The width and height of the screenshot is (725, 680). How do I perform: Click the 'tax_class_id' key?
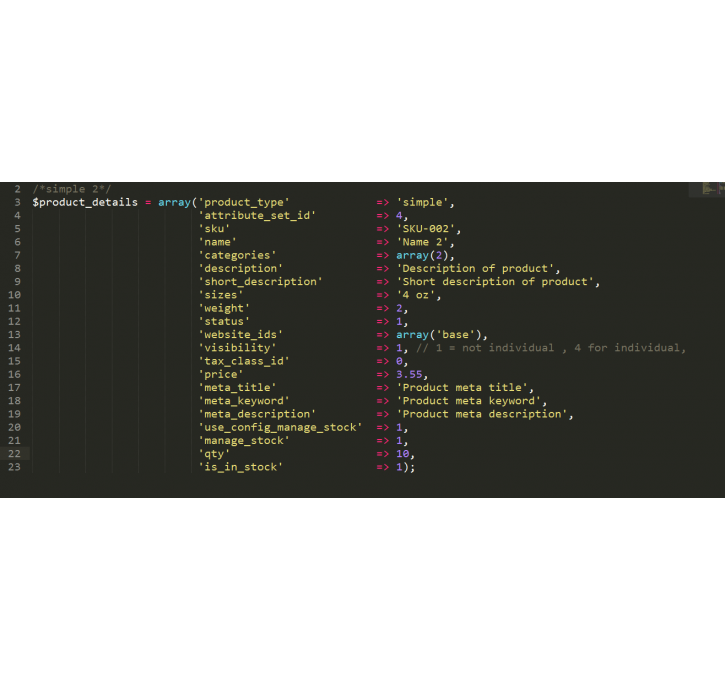coord(244,361)
